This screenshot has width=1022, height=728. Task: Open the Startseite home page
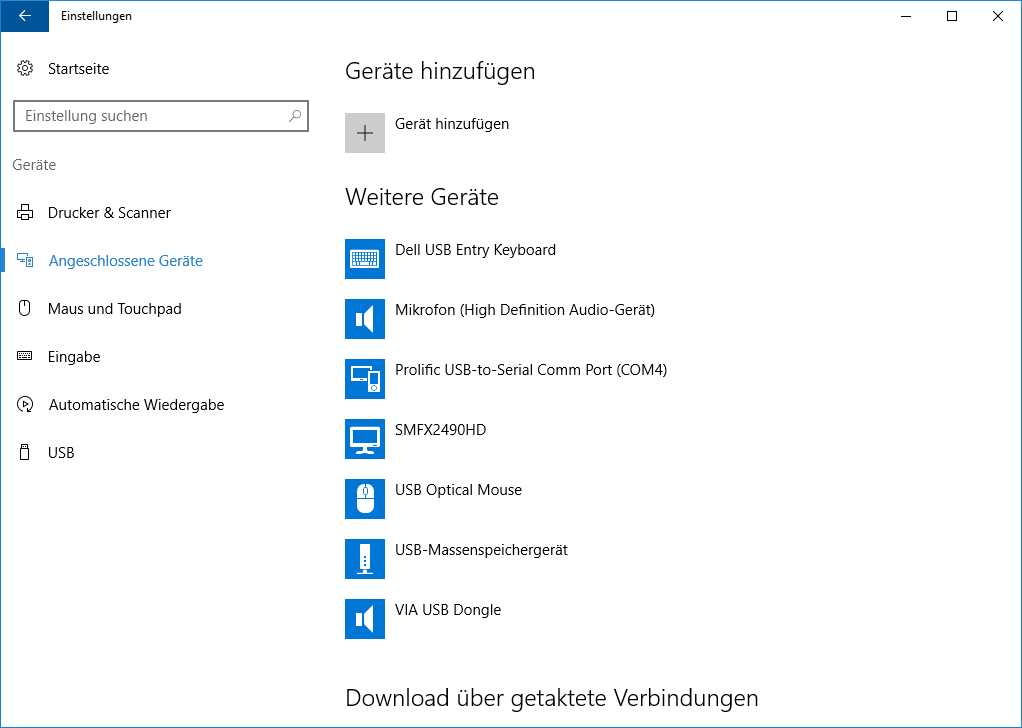(78, 68)
